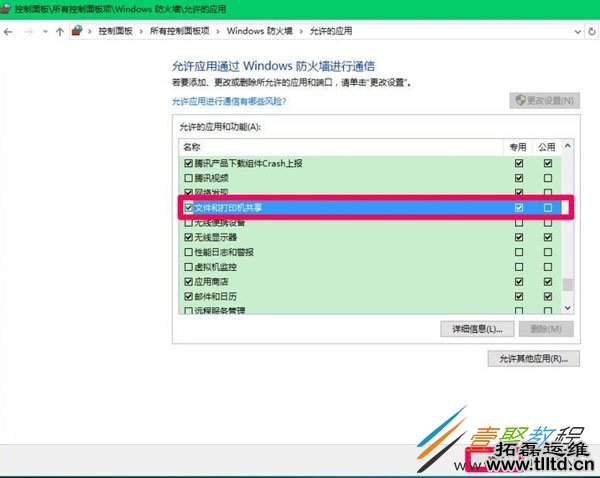Click the 删除(M) button
The width and height of the screenshot is (600, 478).
click(x=546, y=329)
